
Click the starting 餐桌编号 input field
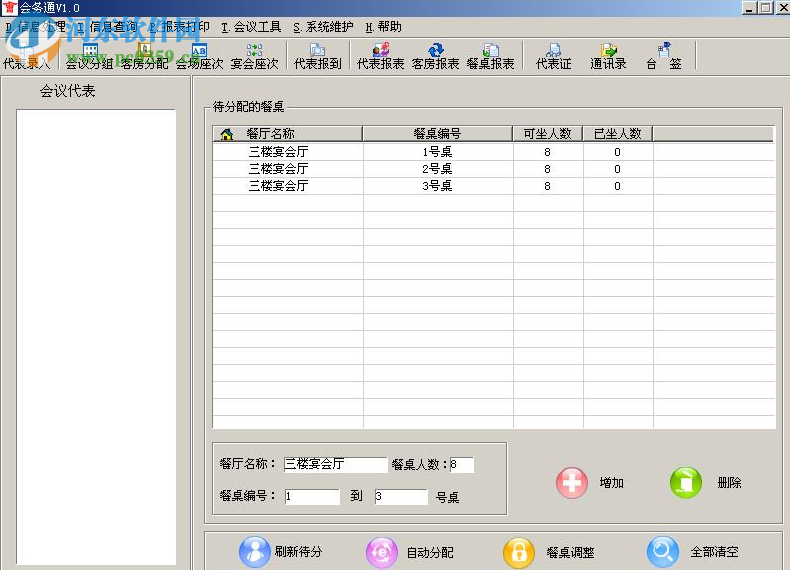[312, 496]
